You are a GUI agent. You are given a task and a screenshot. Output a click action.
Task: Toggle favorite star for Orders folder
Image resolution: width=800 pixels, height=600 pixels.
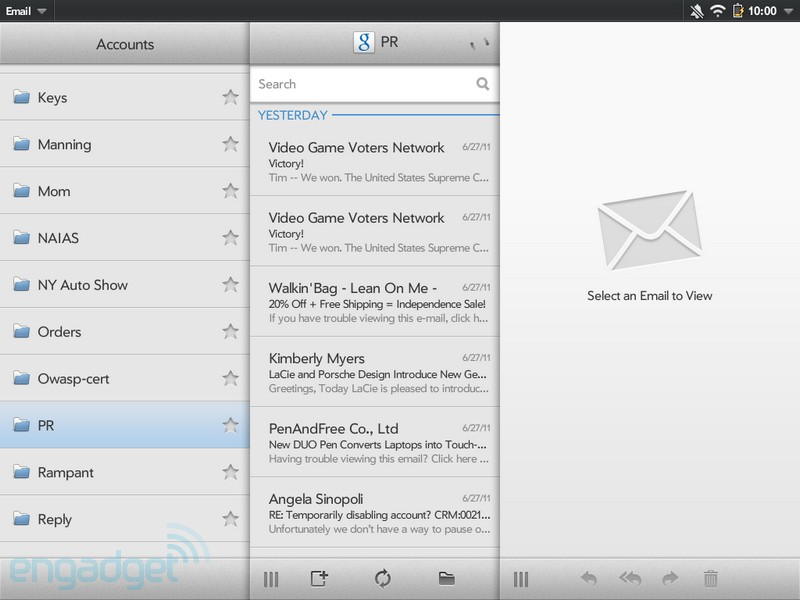click(x=231, y=331)
